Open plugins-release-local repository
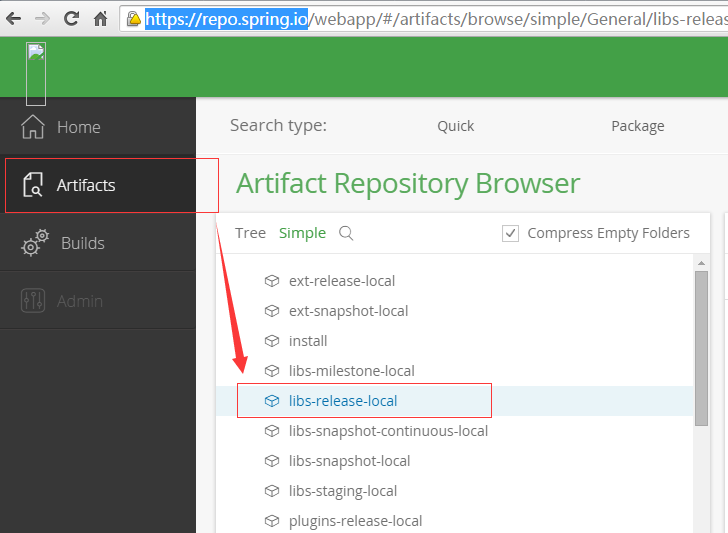Image resolution: width=728 pixels, height=533 pixels. [x=355, y=521]
